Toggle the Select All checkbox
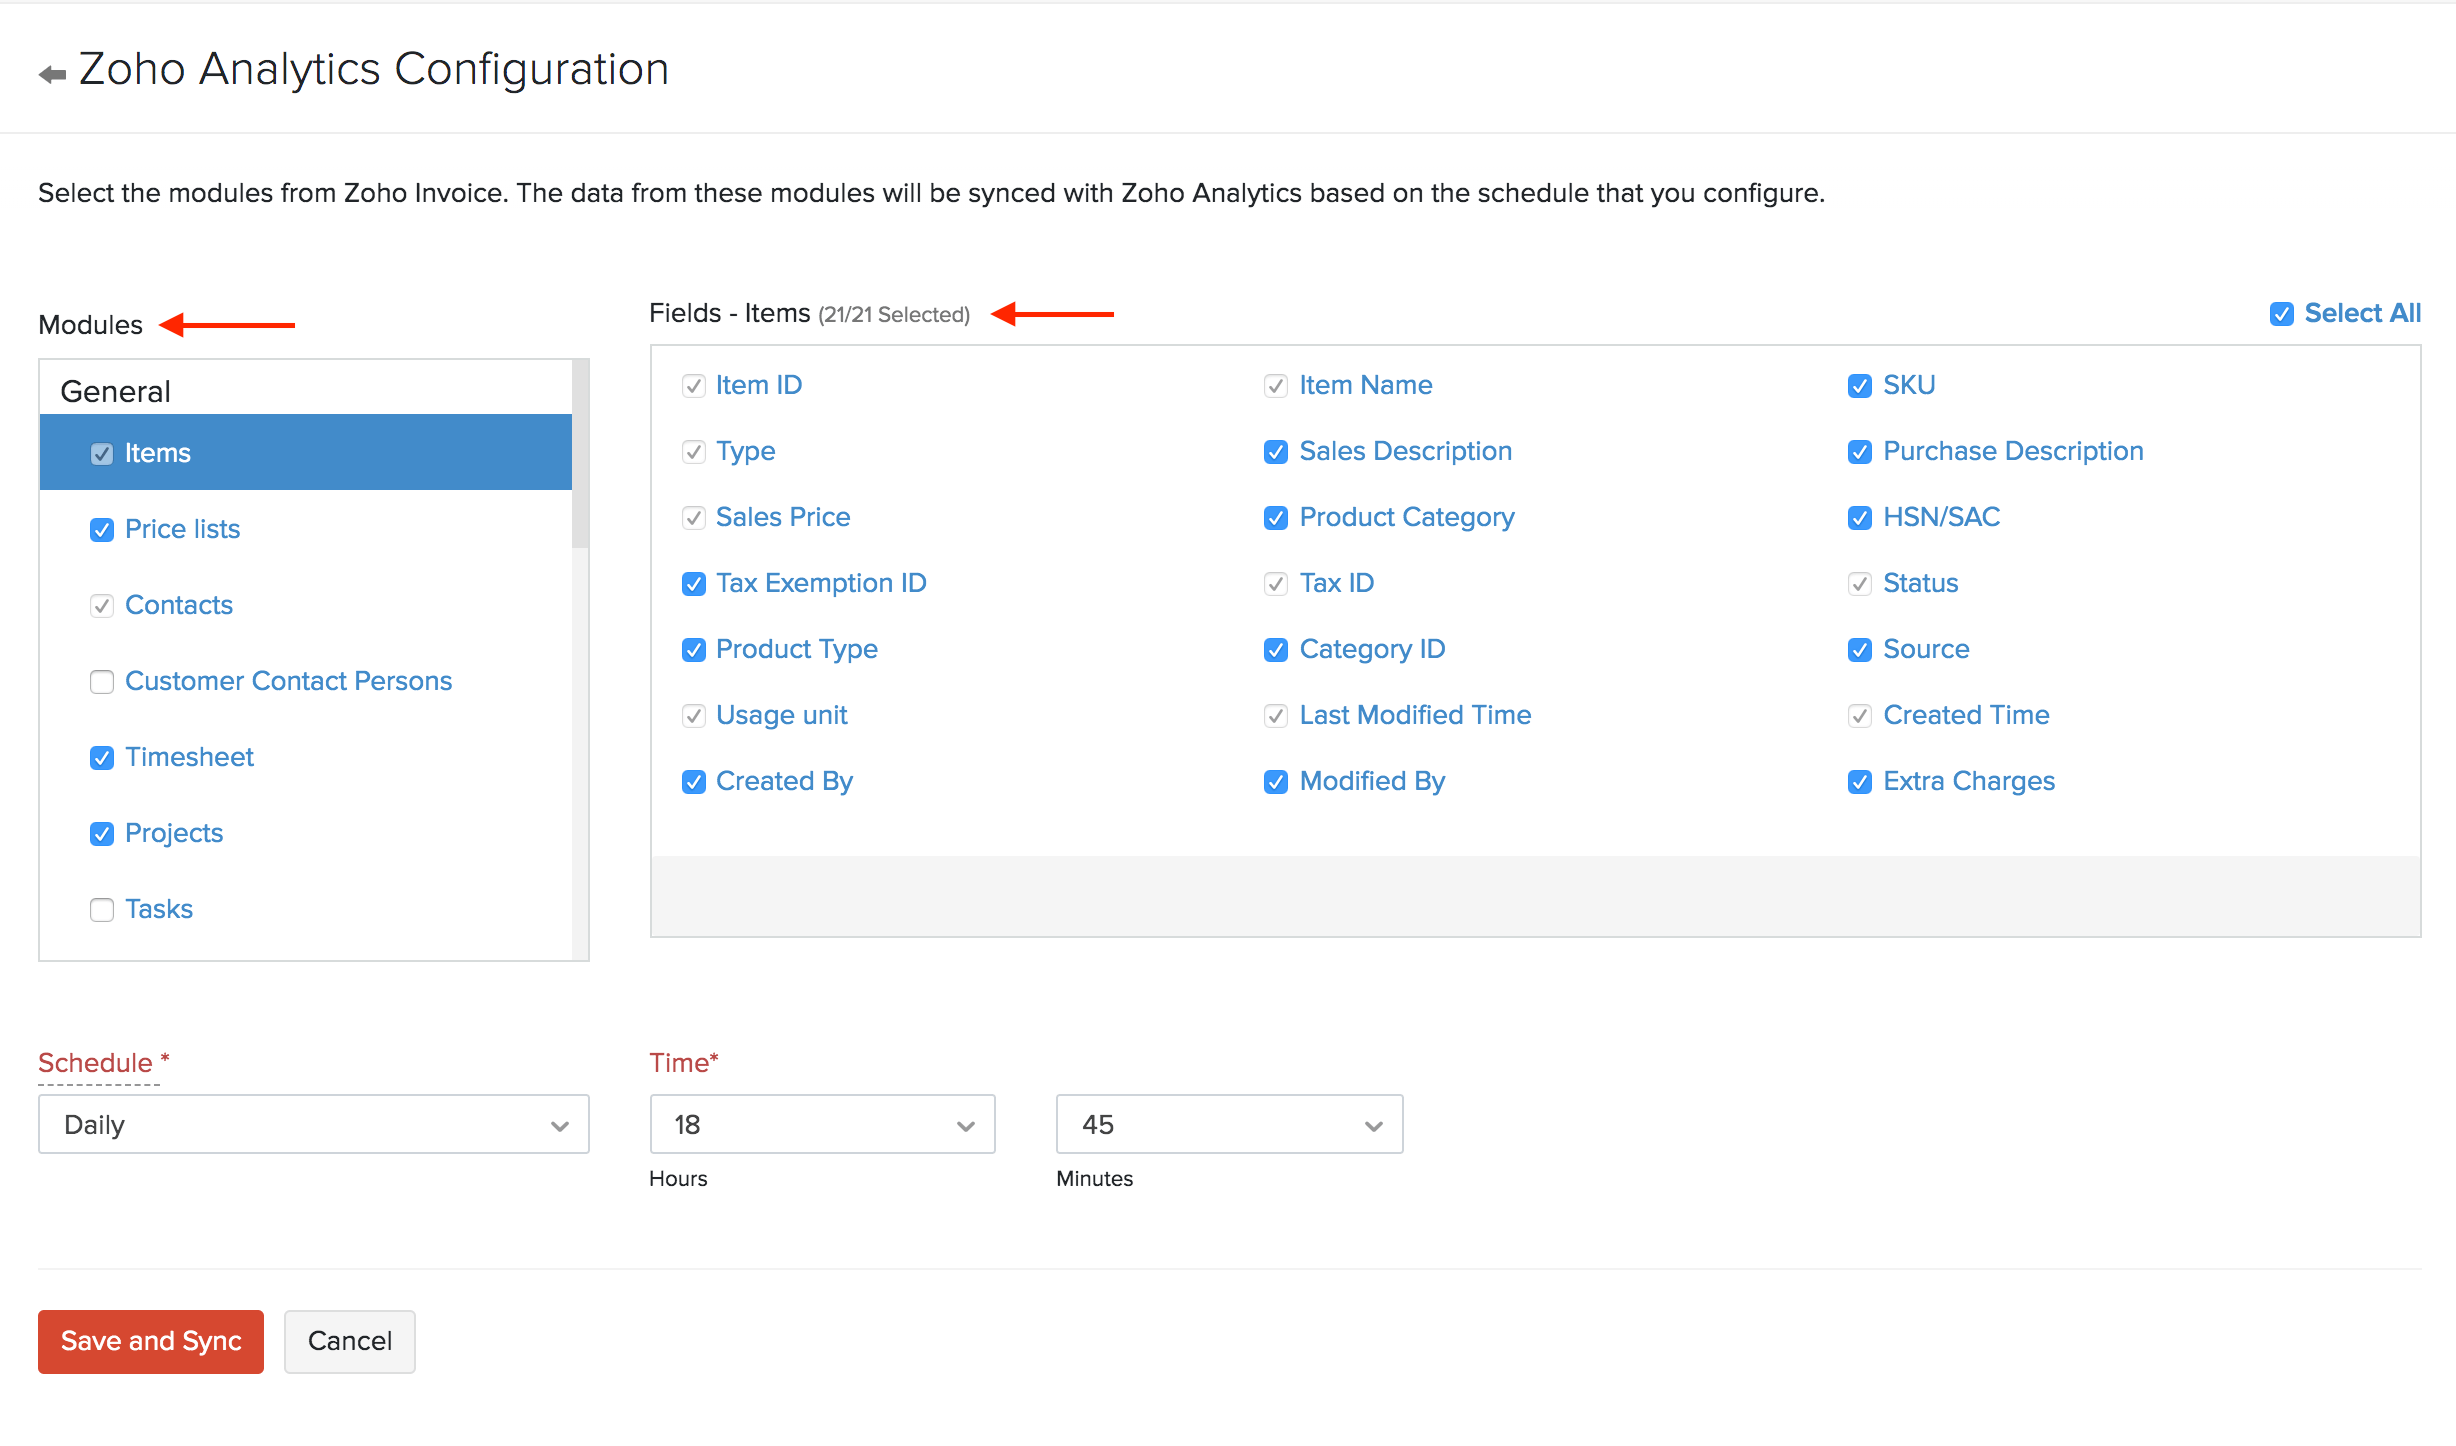 [x=2281, y=315]
